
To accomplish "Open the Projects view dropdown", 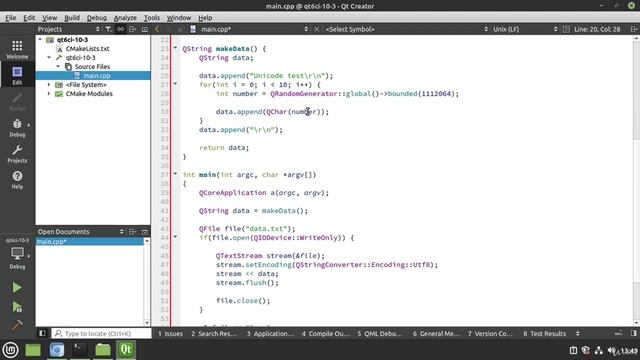I will 69,29.
